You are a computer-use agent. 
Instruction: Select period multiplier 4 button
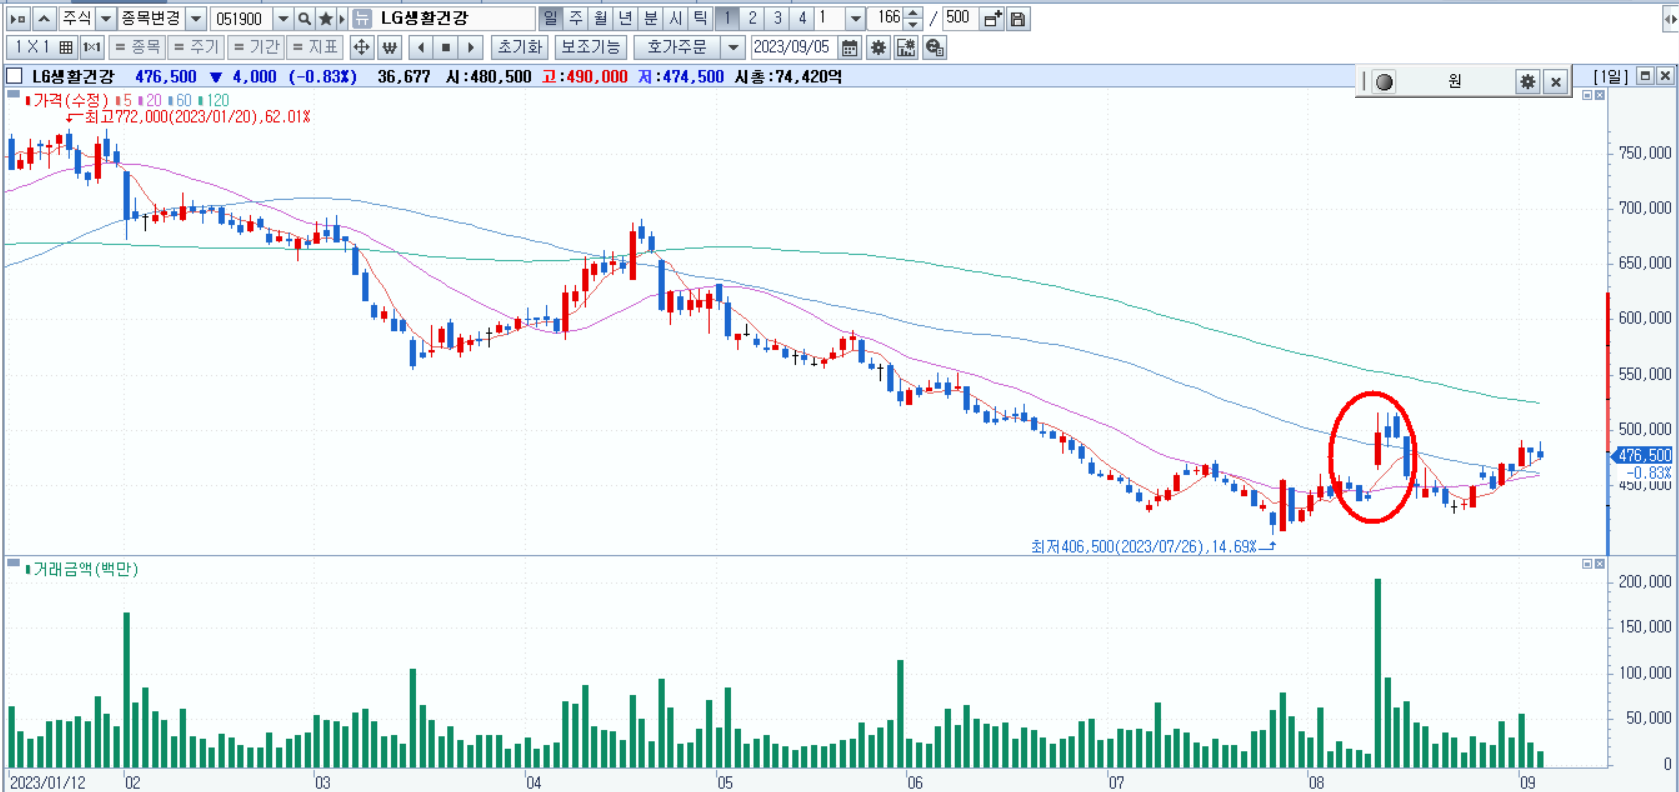tap(802, 18)
